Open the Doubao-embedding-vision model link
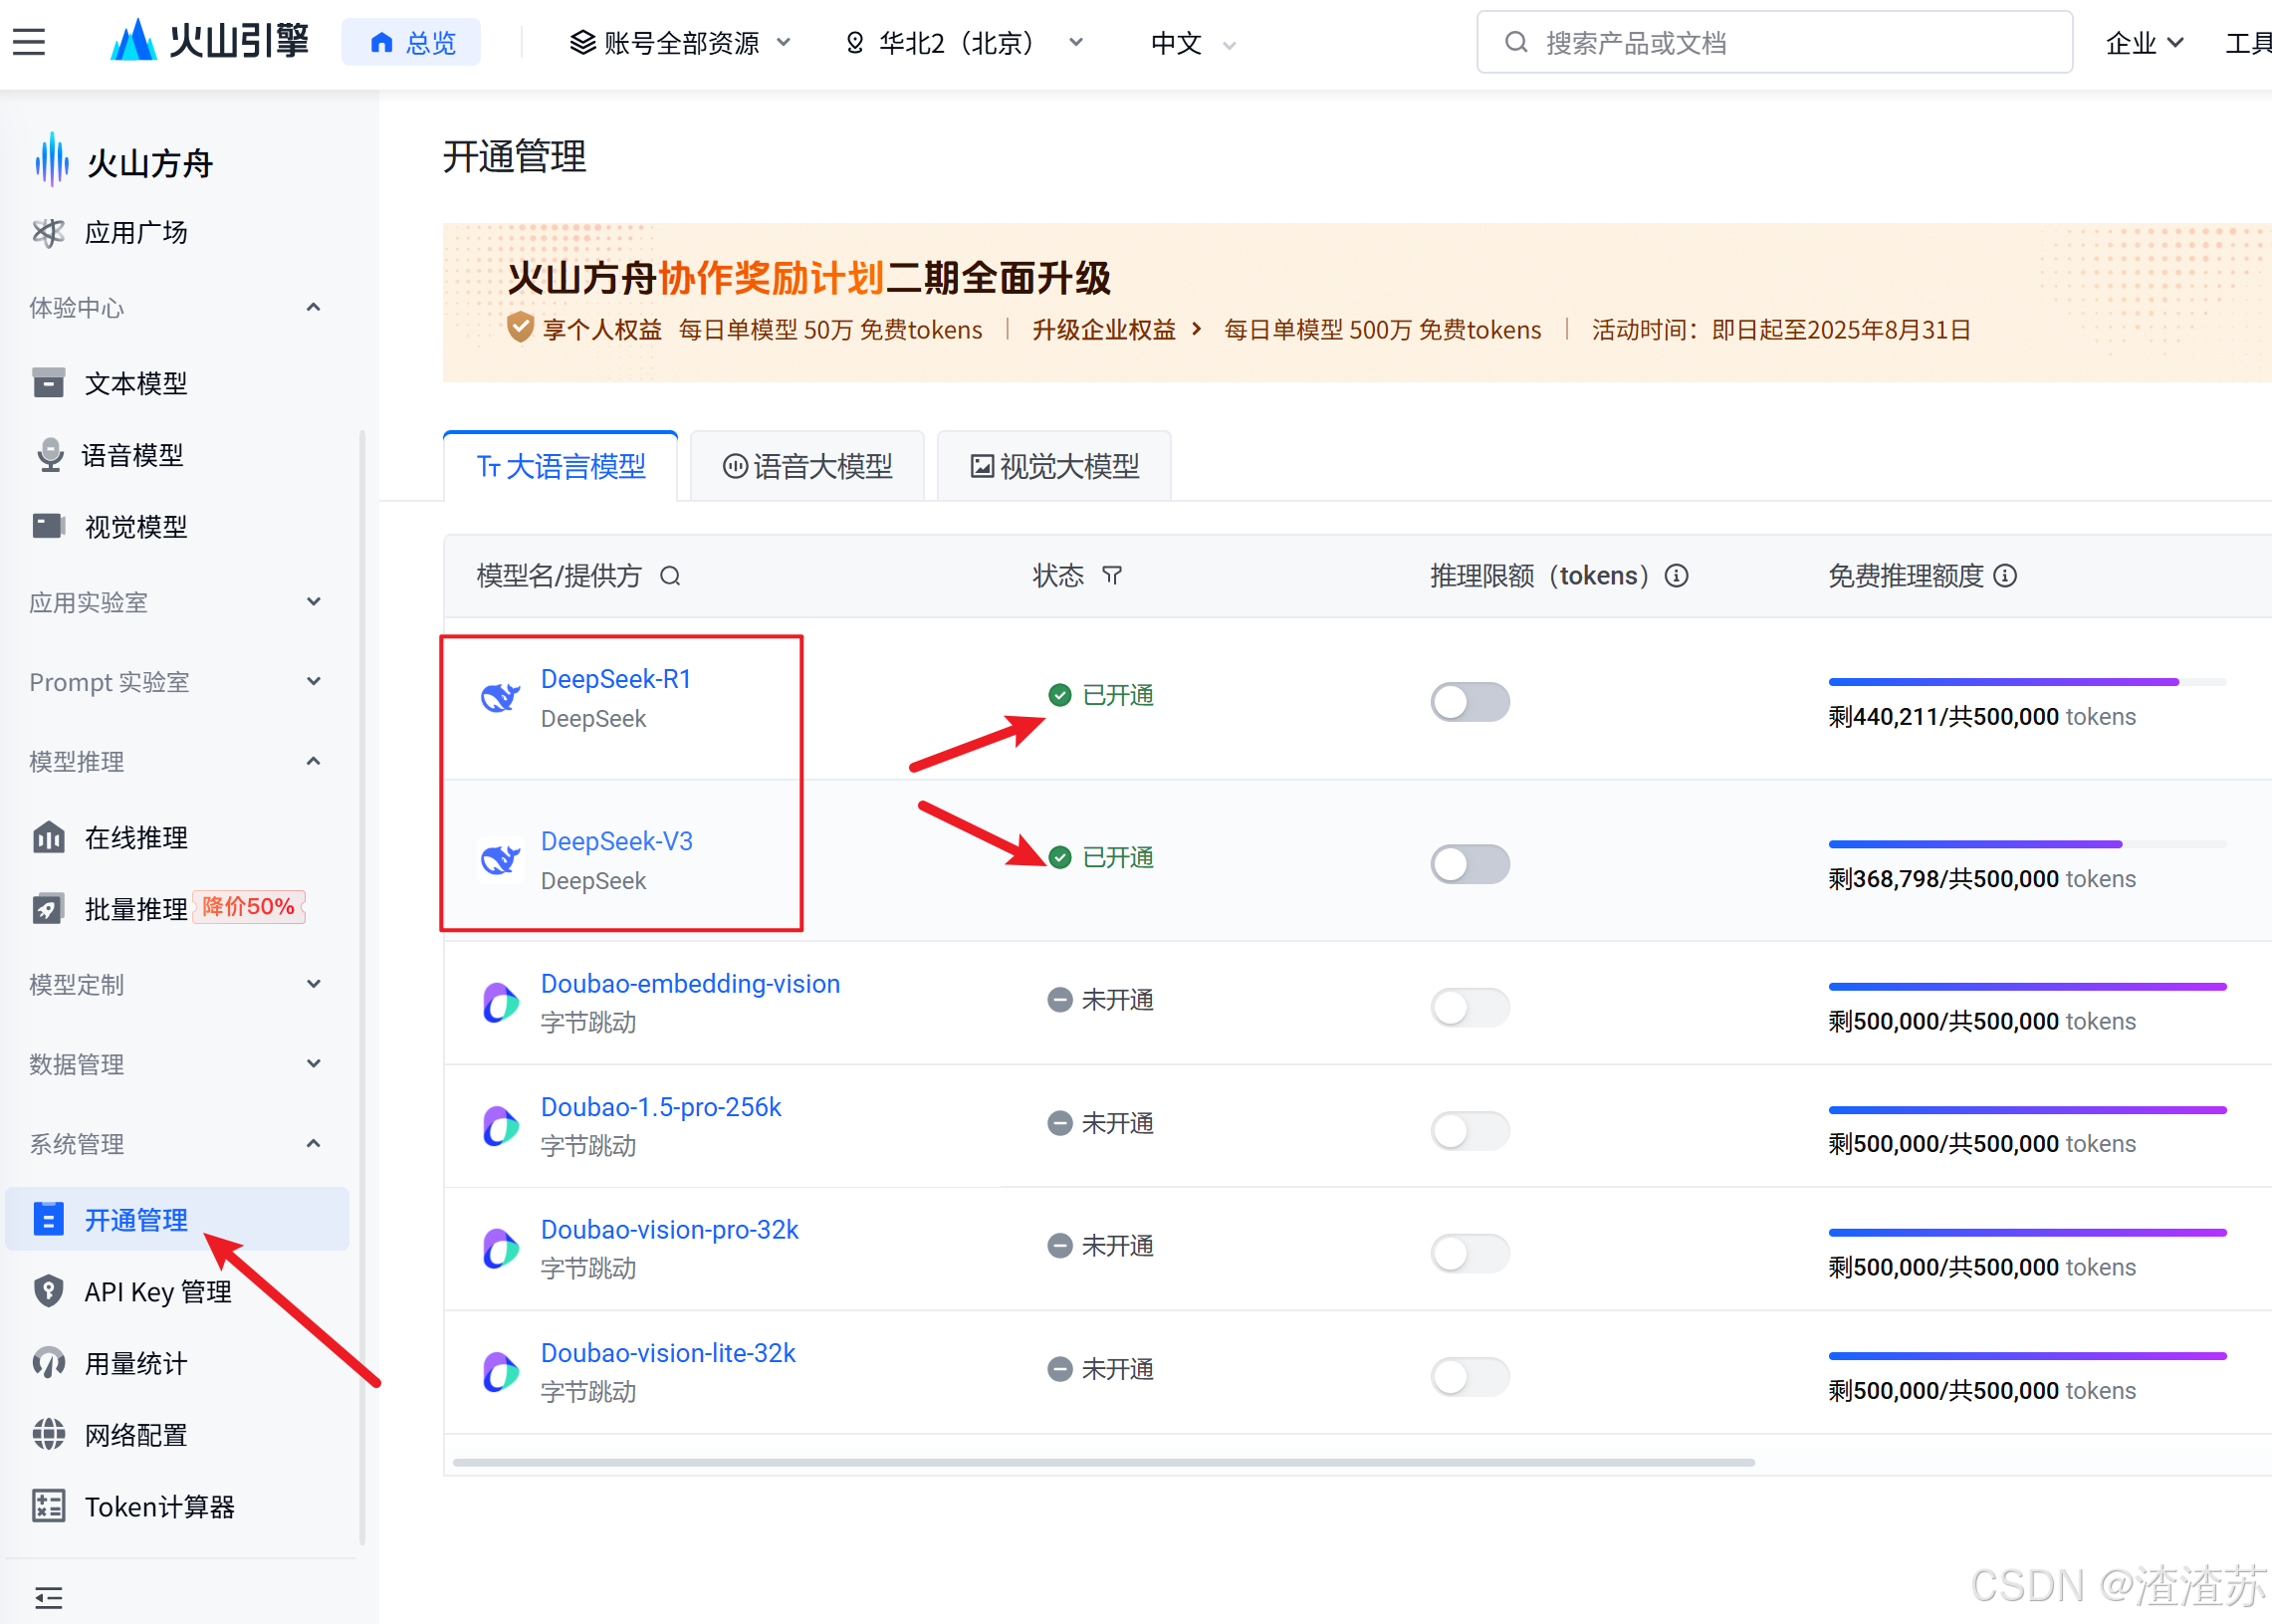The height and width of the screenshot is (1624, 2272). tap(690, 983)
